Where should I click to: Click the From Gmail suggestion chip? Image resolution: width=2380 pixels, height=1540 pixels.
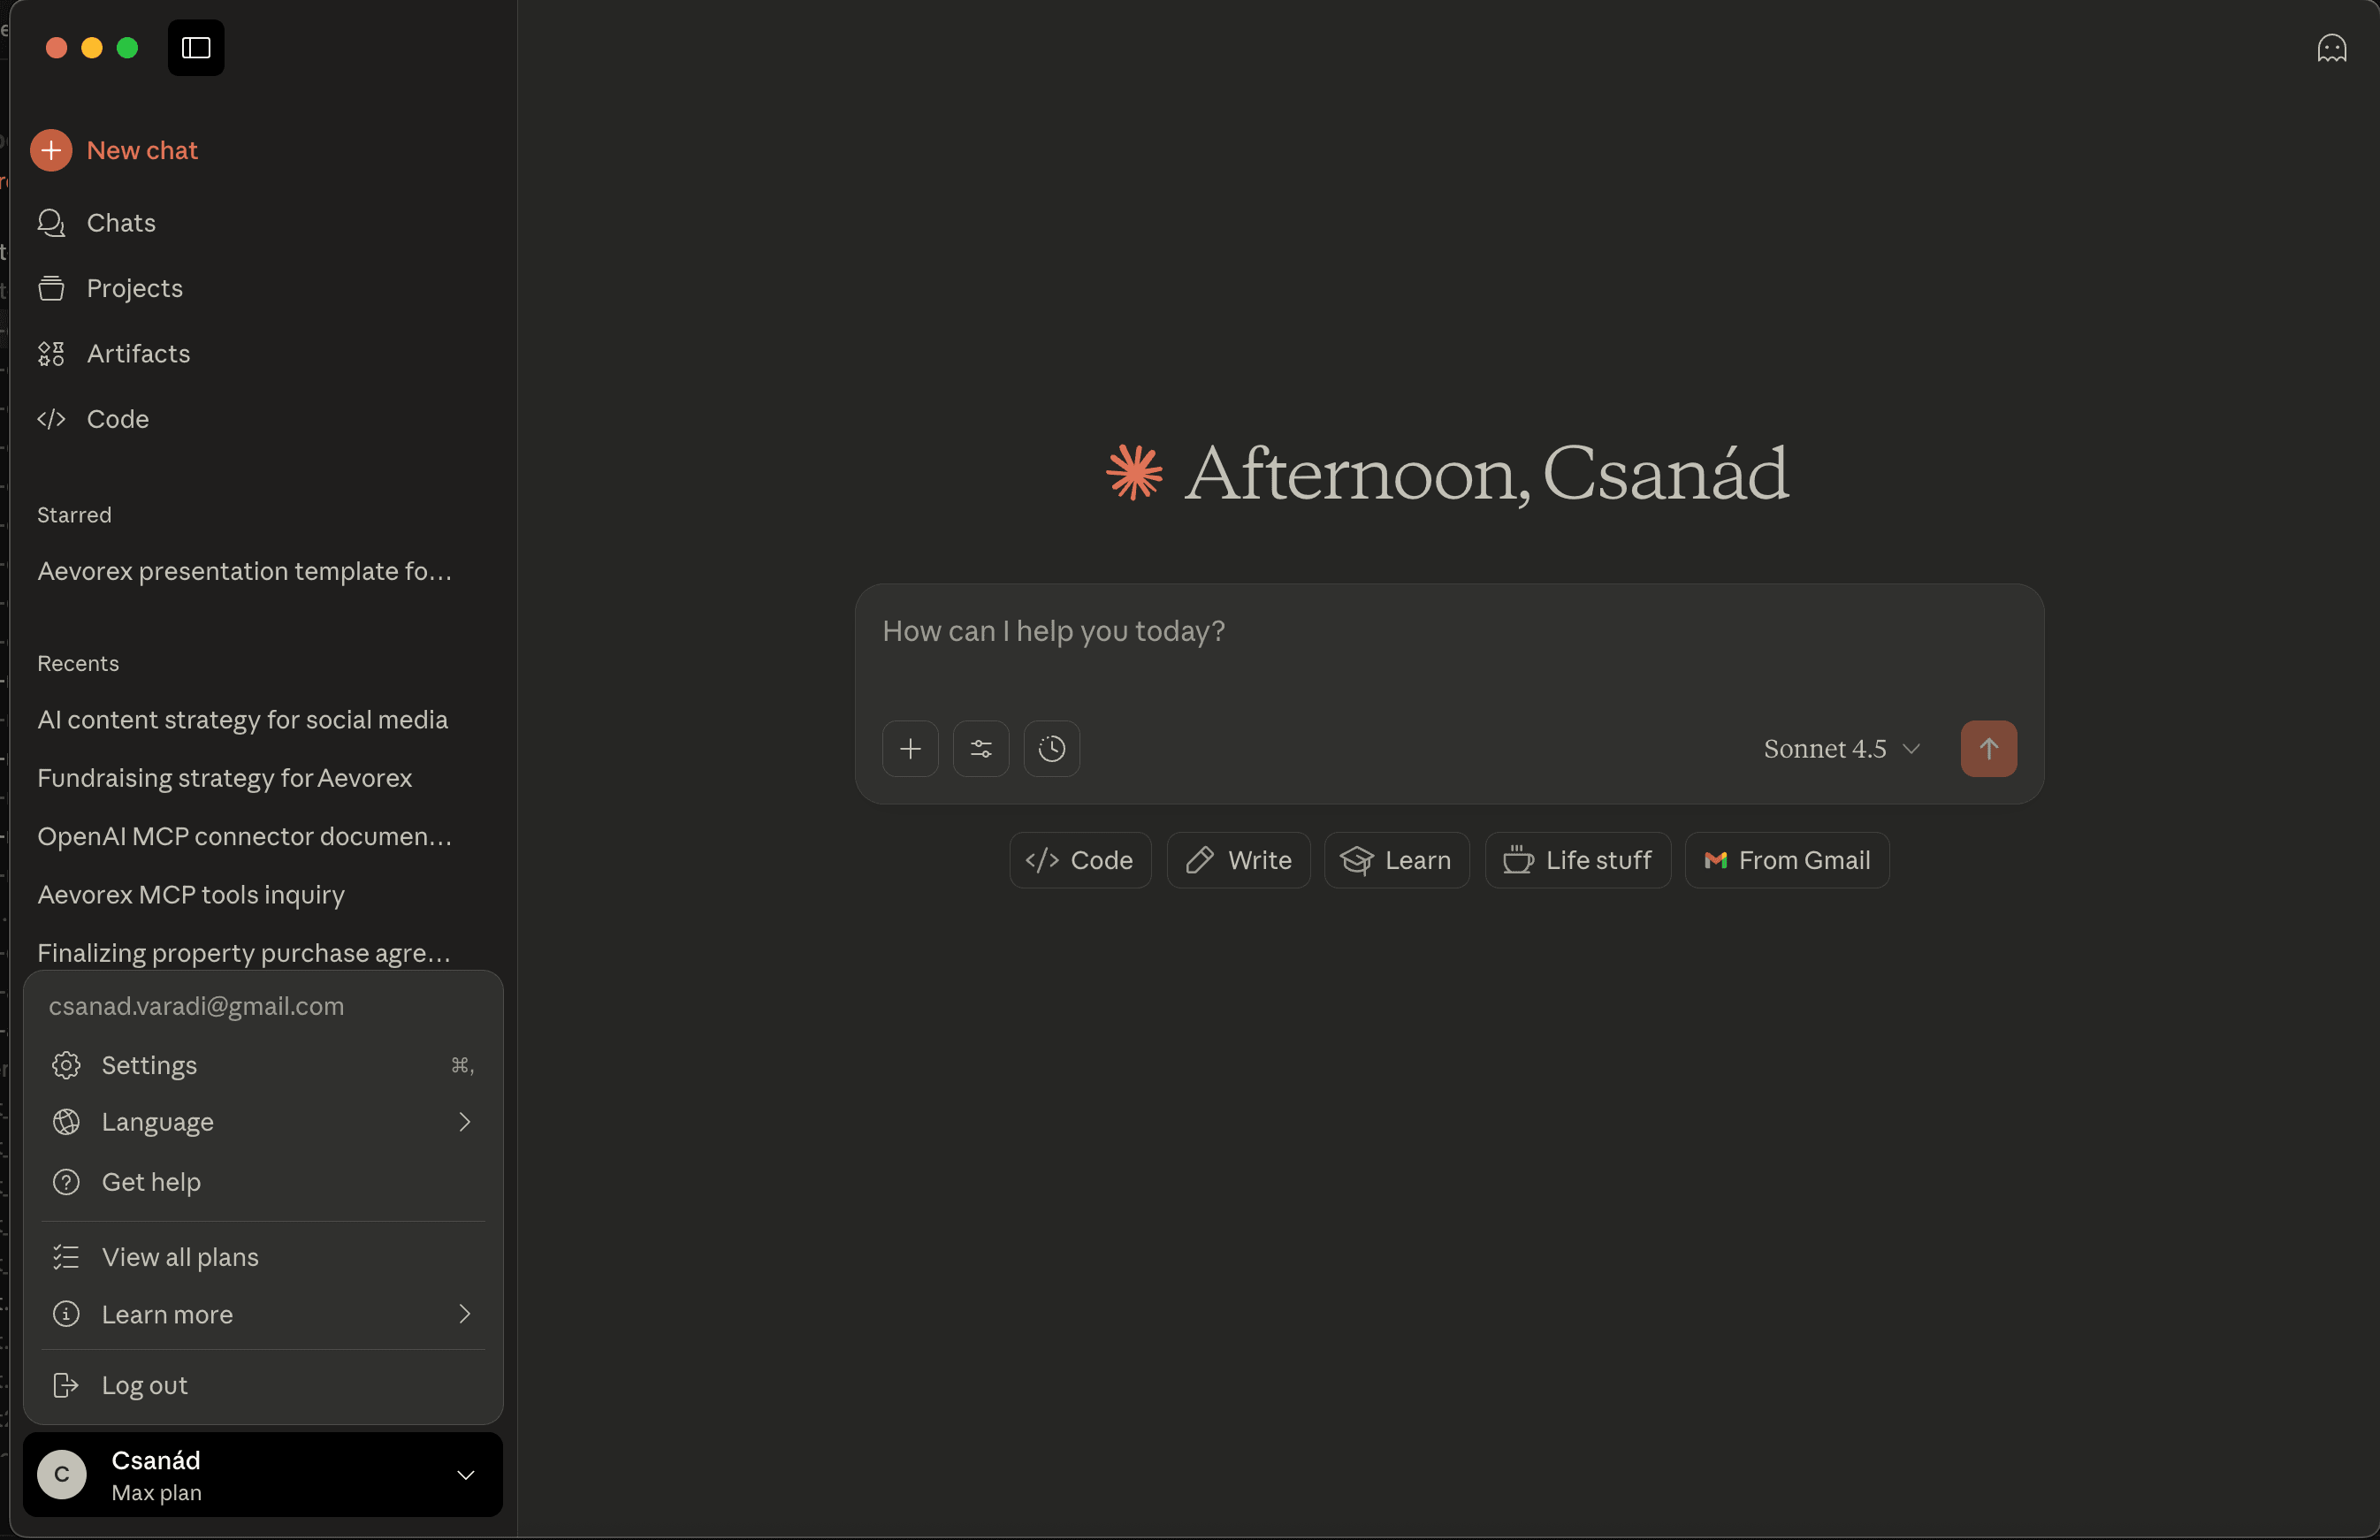[x=1786, y=859]
